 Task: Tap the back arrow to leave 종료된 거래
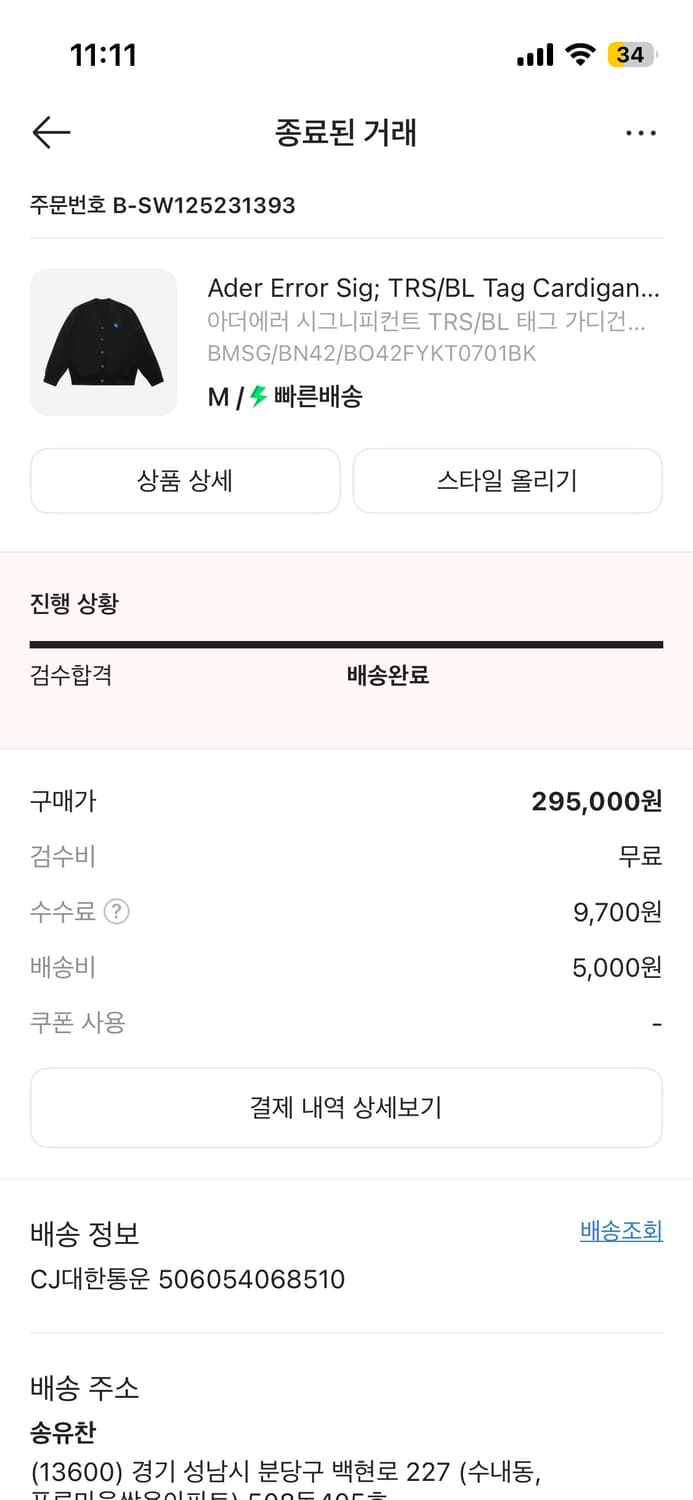coord(50,132)
